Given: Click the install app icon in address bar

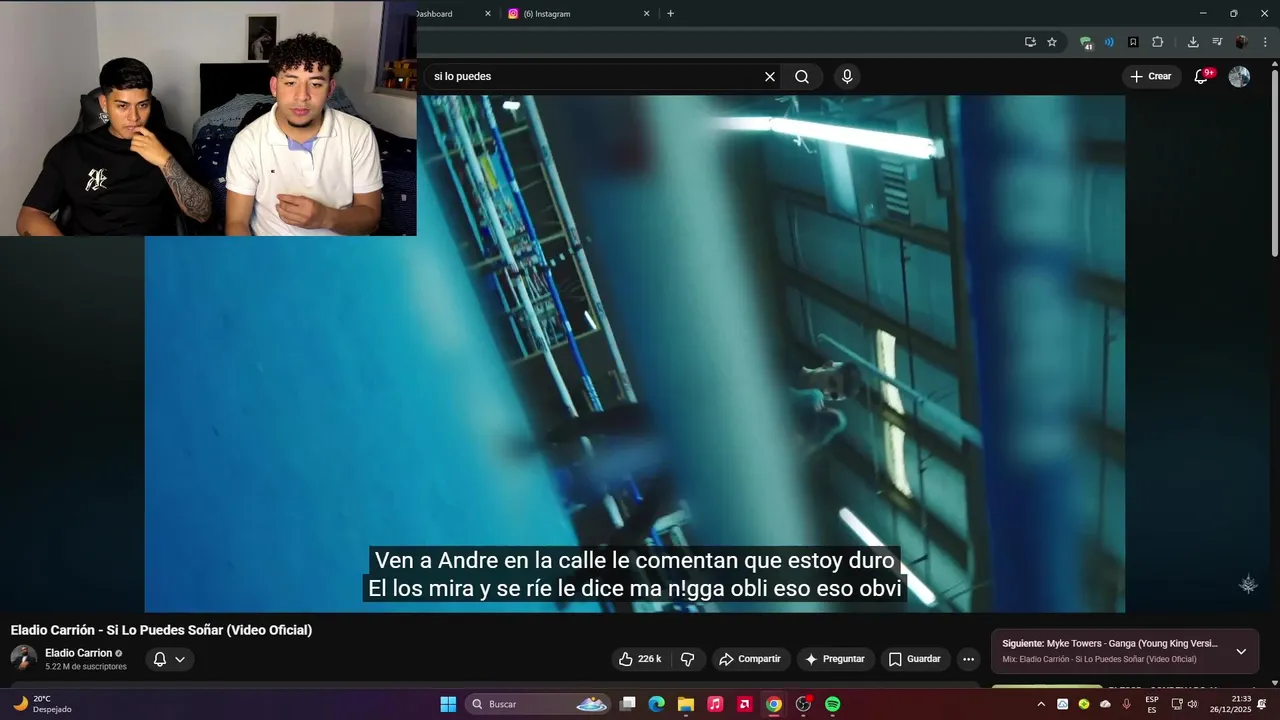Looking at the screenshot, I should [x=1030, y=42].
